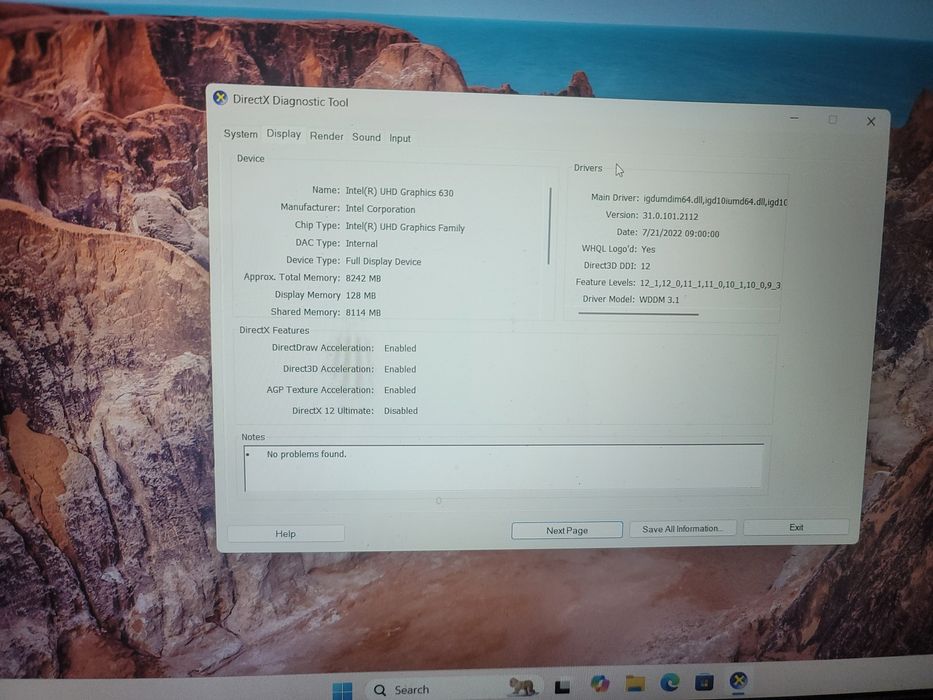Screen dimensions: 933x700
Task: Click the 'Drivers' group label
Action: pos(588,168)
